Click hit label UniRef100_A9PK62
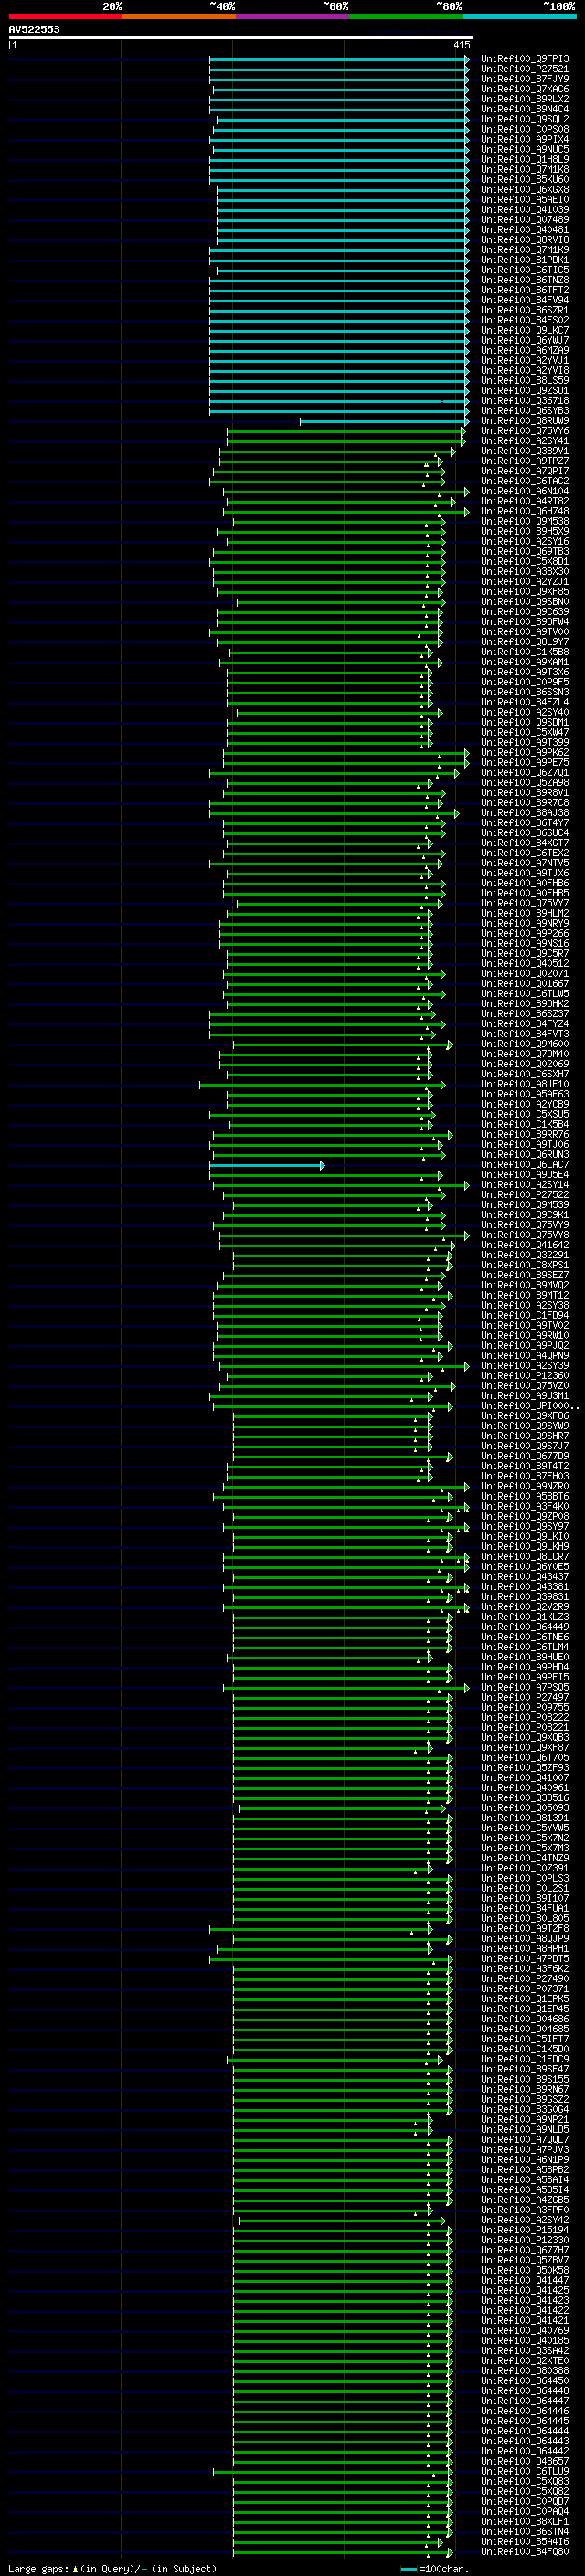Image resolution: width=585 pixels, height=2576 pixels. click(x=525, y=752)
